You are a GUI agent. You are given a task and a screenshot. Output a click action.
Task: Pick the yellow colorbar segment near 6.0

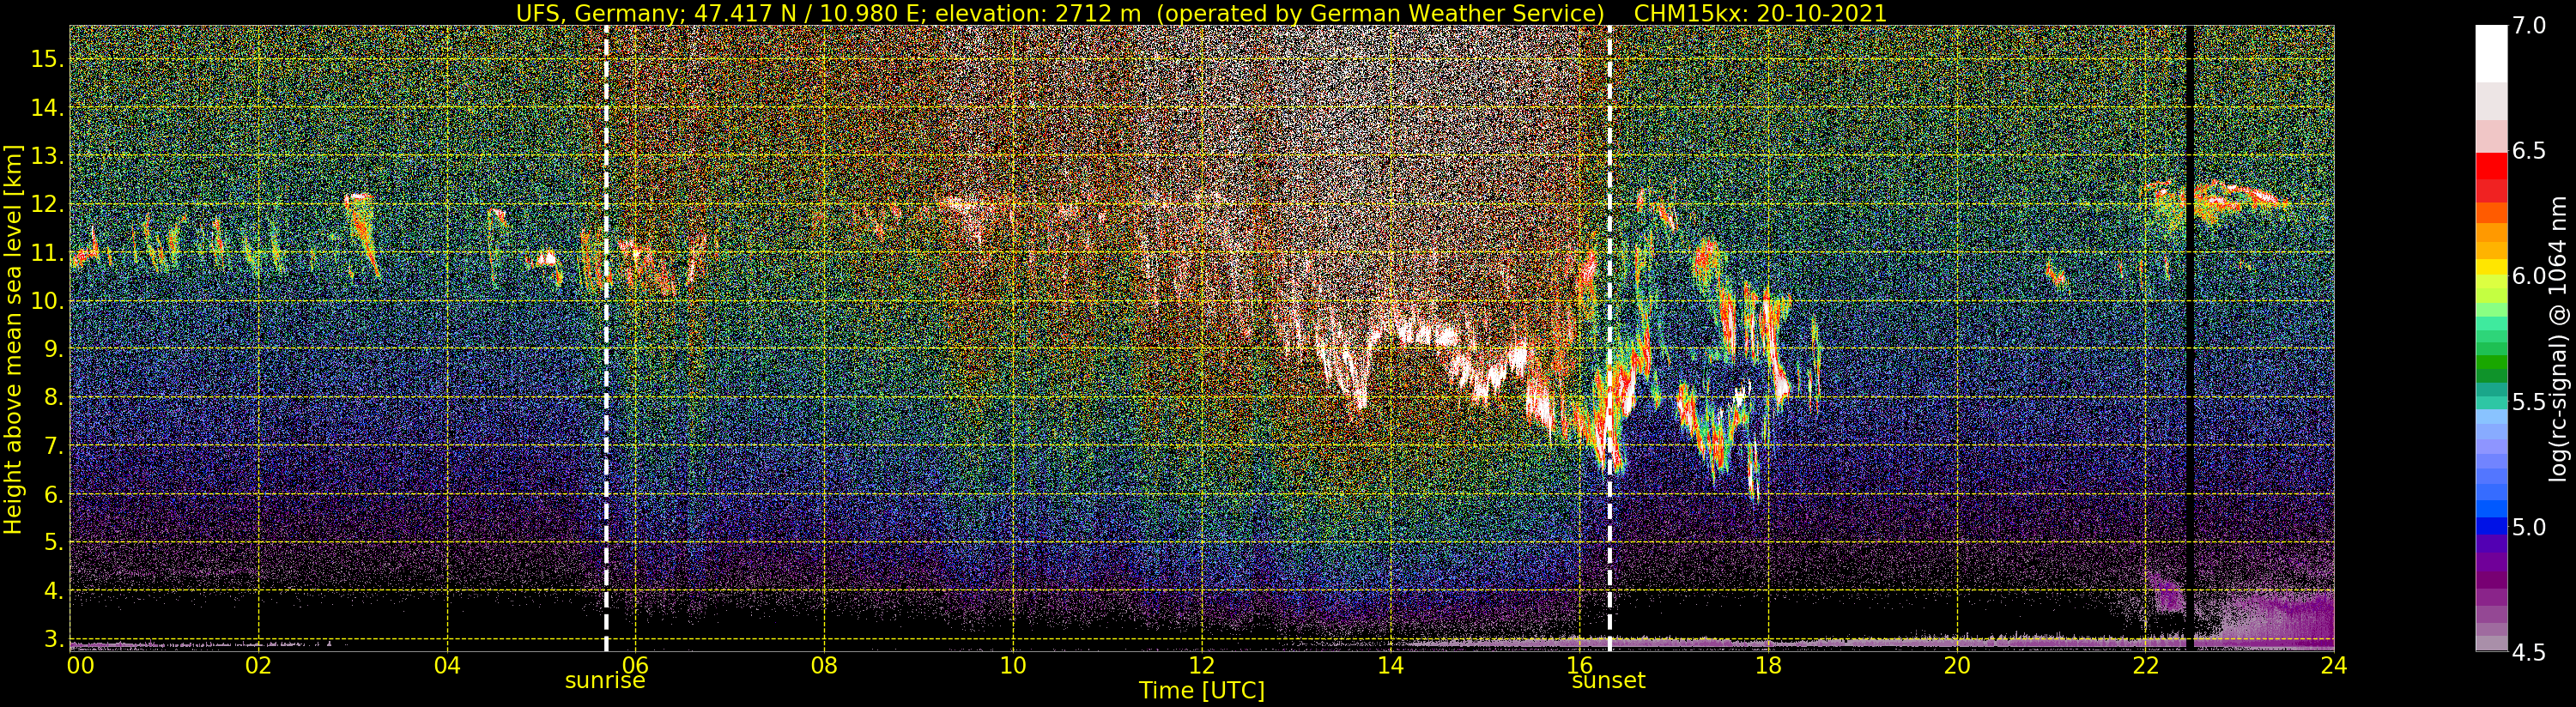click(x=2491, y=268)
